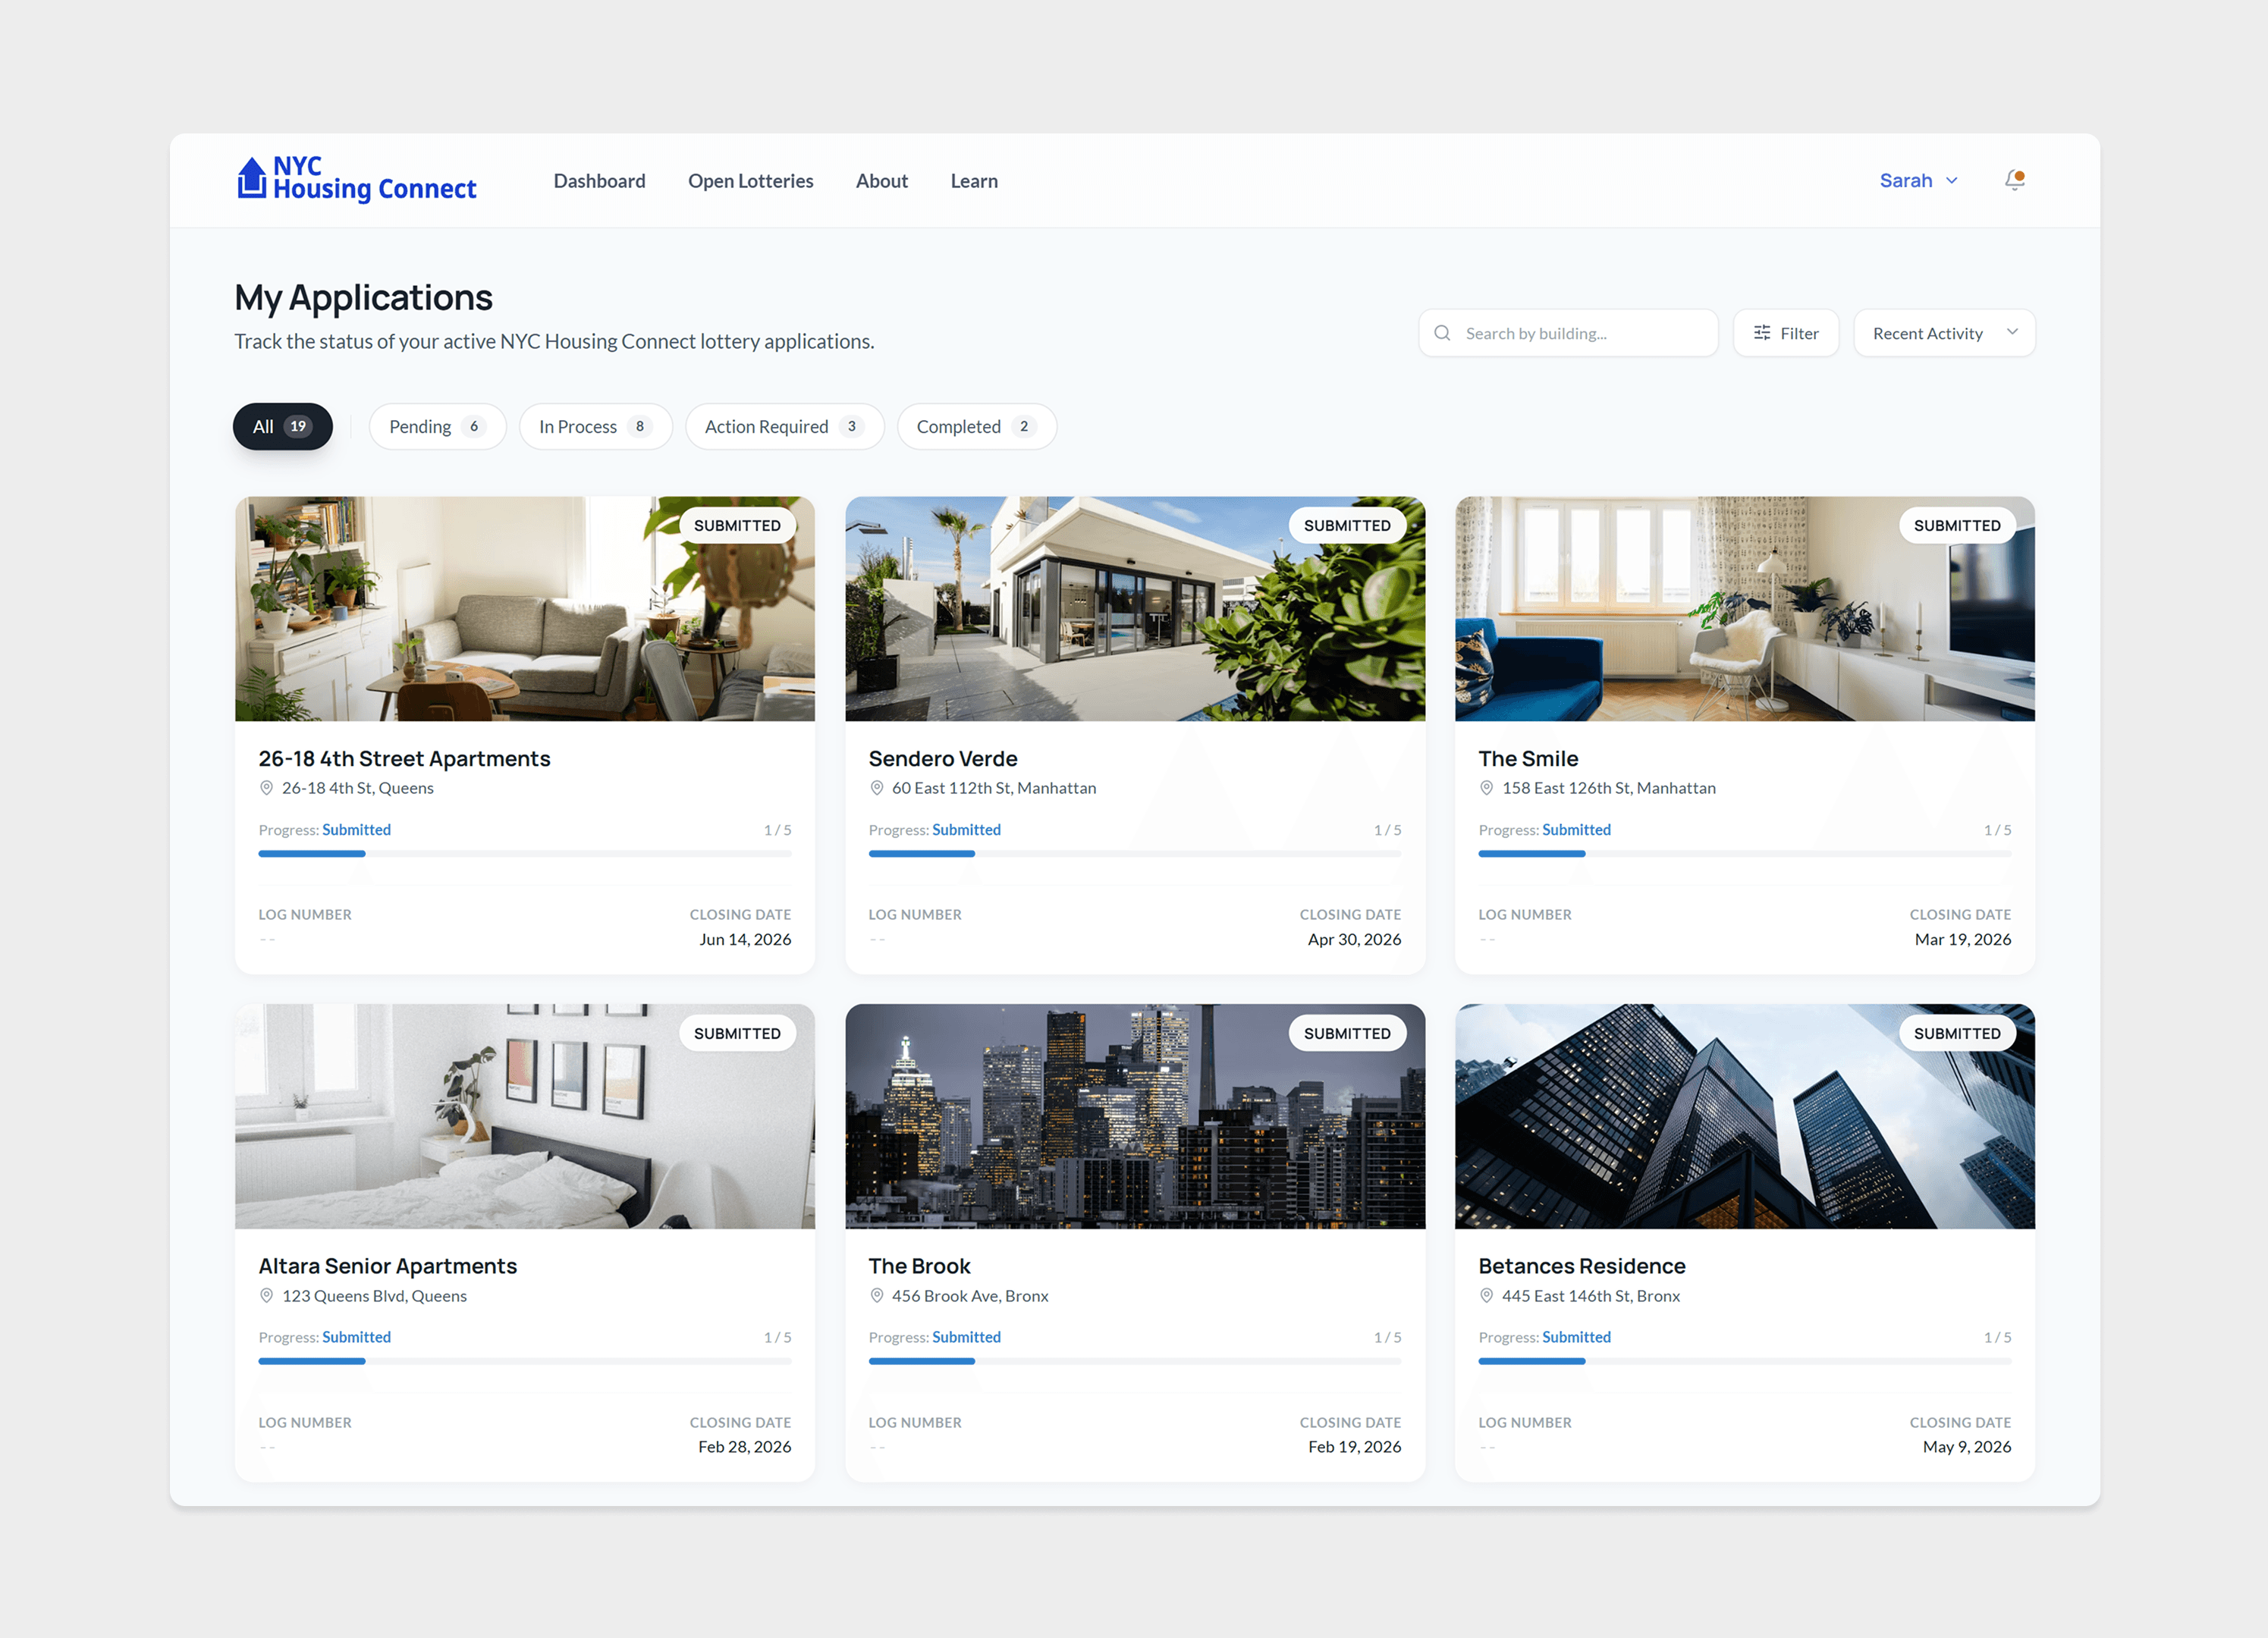
Task: Click the notification bell icon
Action: [x=2014, y=180]
